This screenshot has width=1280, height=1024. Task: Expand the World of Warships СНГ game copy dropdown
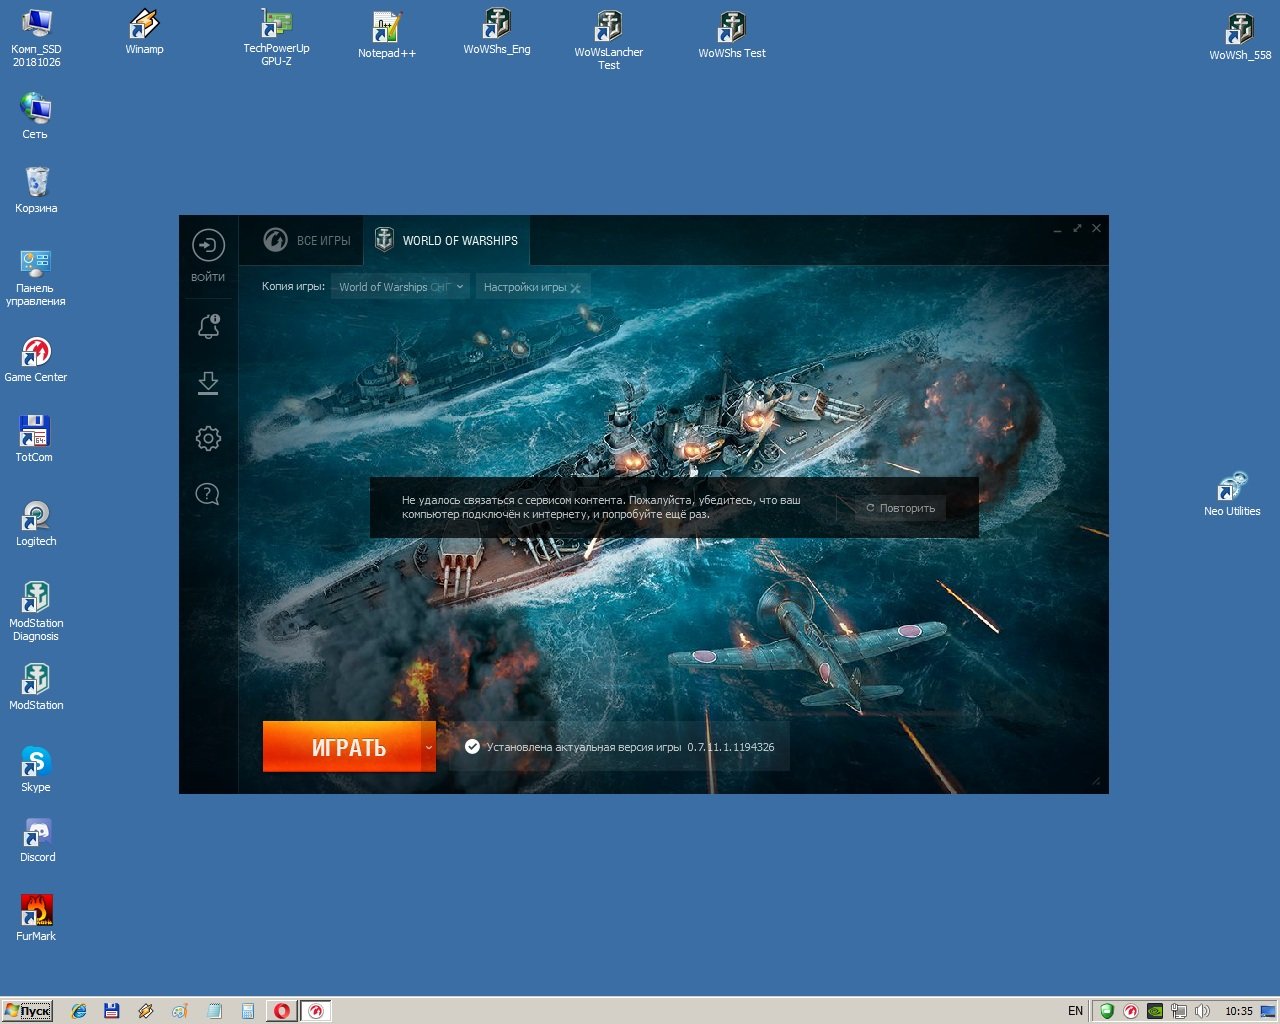pyautogui.click(x=400, y=287)
